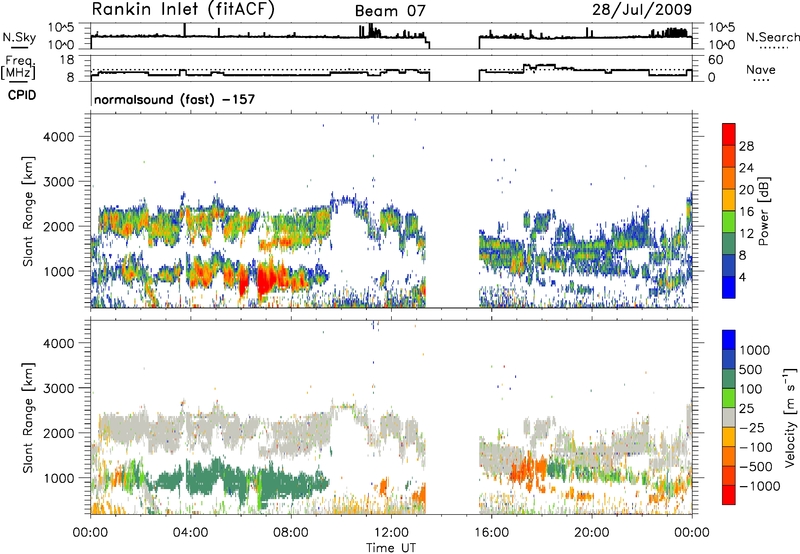The width and height of the screenshot is (800, 554).
Task: Click the '28' value on the power colorbar
Action: (x=746, y=146)
